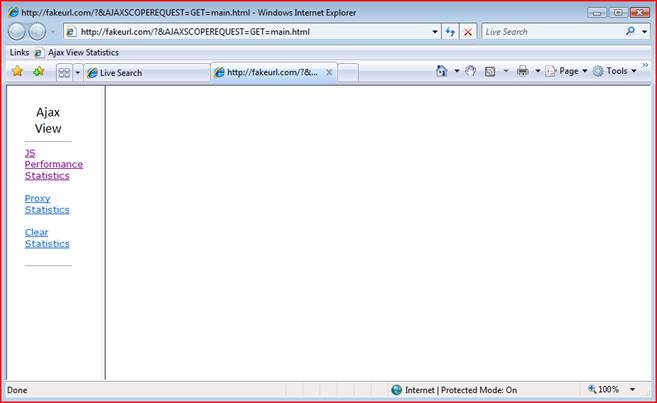Expand the address bar history dropdown
This screenshot has width=657, height=403.
click(435, 32)
